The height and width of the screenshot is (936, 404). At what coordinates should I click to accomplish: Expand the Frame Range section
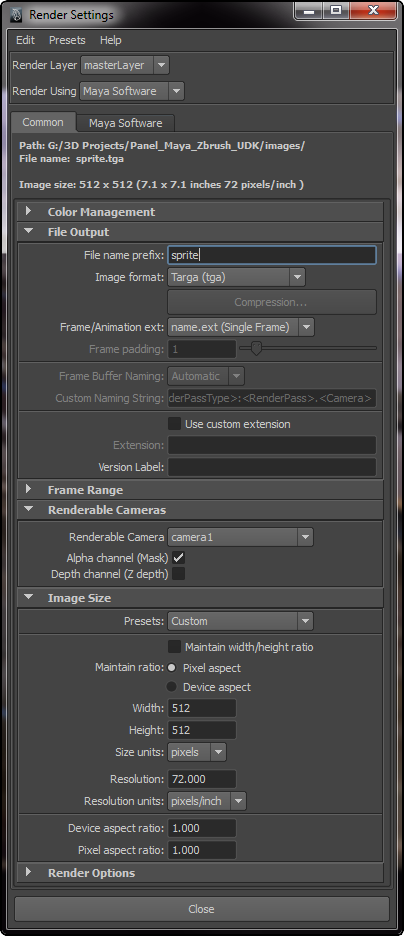[x=201, y=489]
